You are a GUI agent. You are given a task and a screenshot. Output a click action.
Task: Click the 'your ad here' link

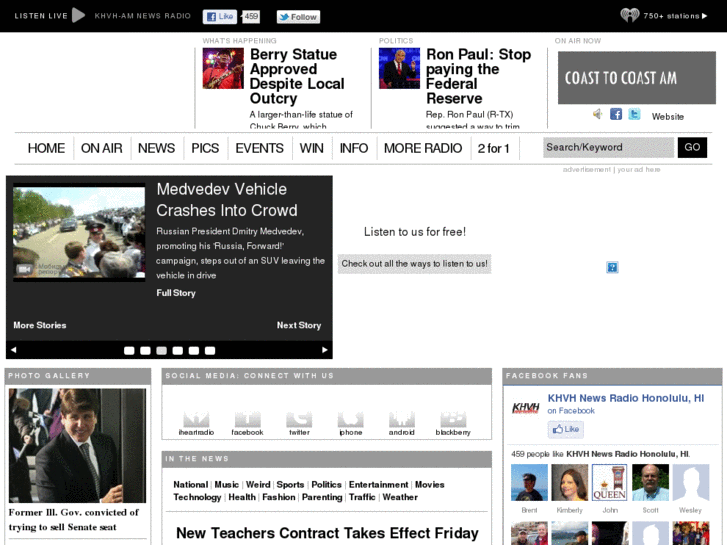click(x=638, y=170)
